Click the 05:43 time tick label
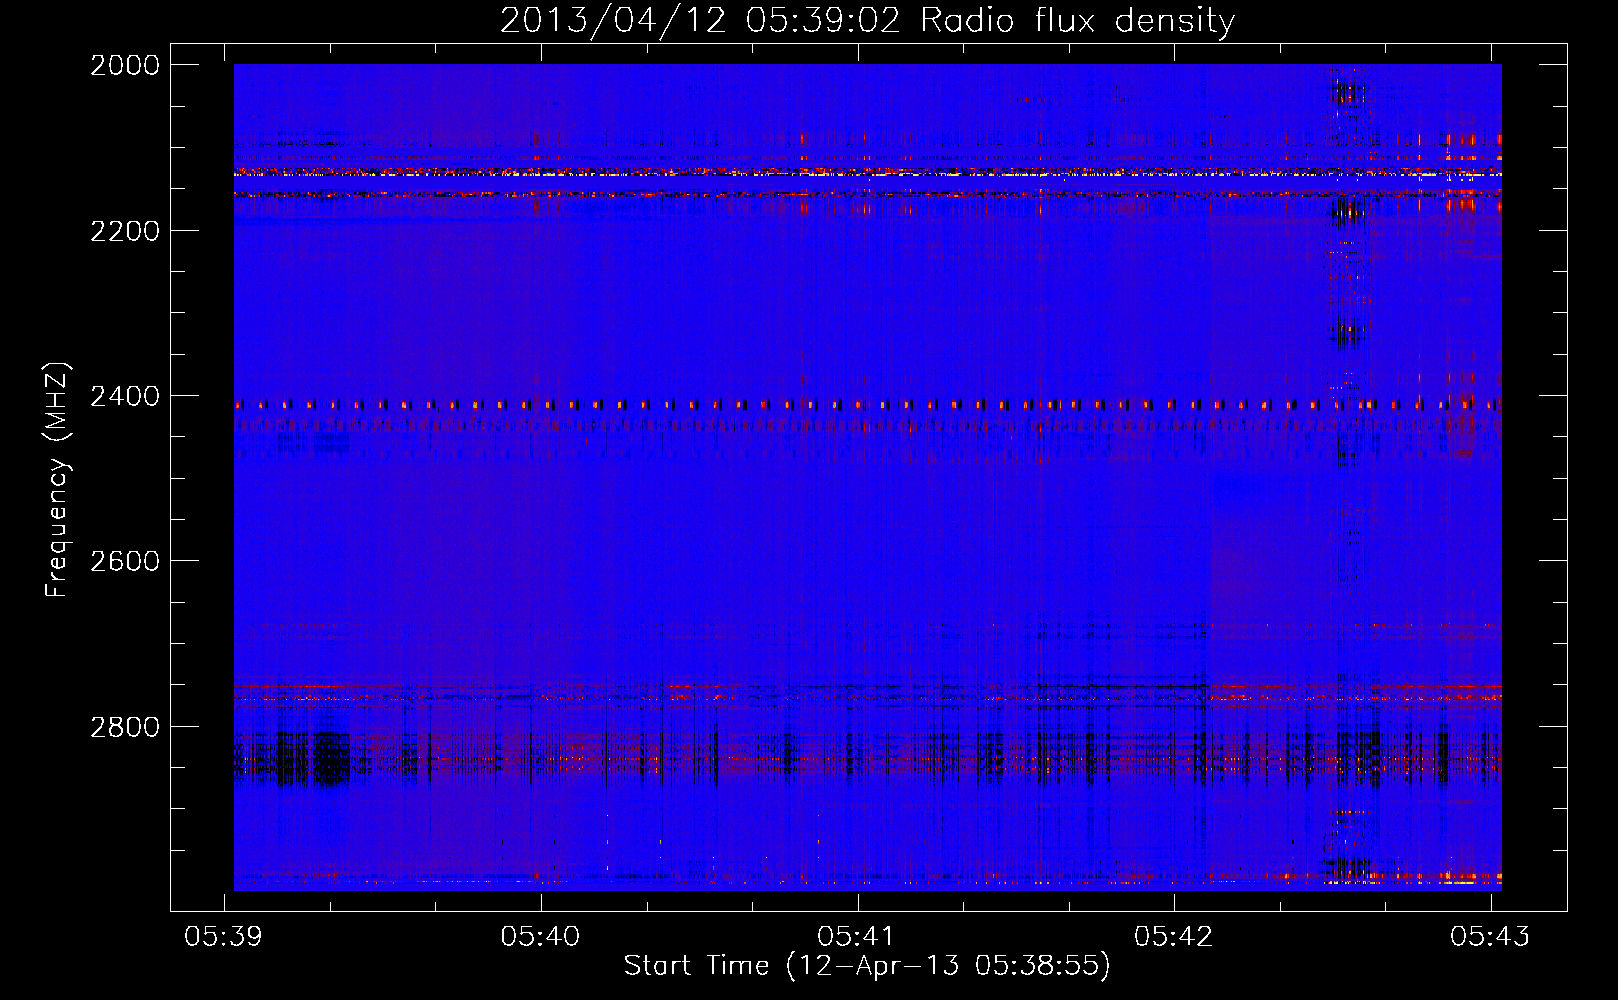The width and height of the screenshot is (1618, 1000). (x=1490, y=936)
